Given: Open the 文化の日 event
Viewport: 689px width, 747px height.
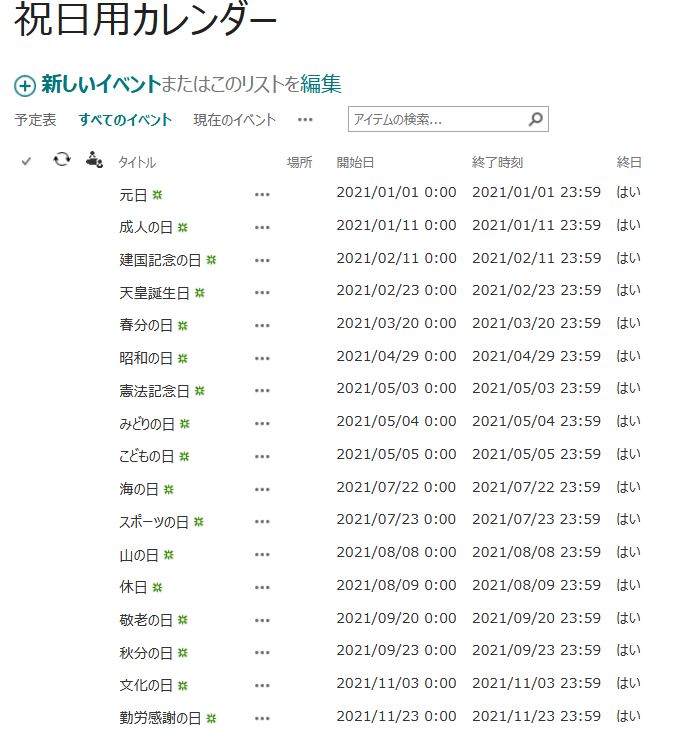Looking at the screenshot, I should click(146, 686).
